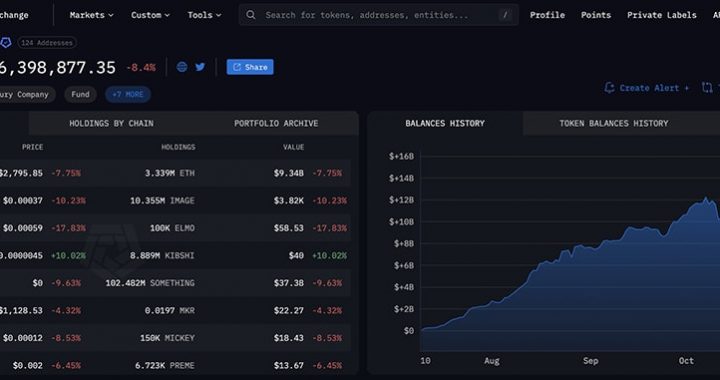Click the 8.889M KIBSHI holdings cell
720x380 pixels.
tap(162, 256)
